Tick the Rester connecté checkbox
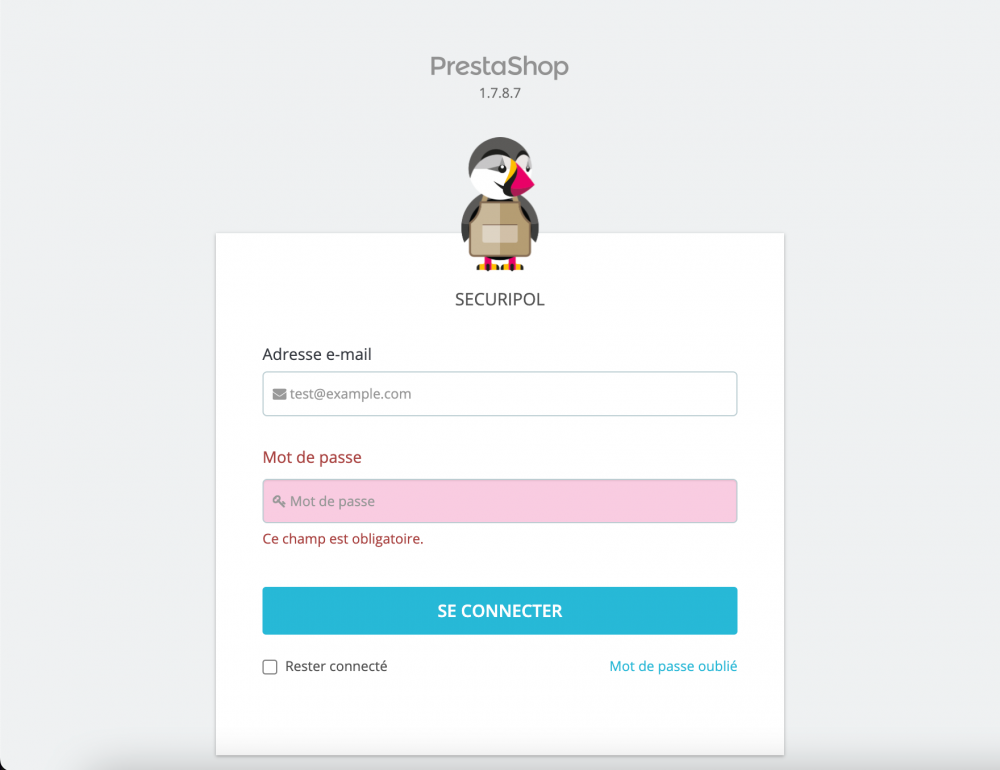 coord(270,667)
